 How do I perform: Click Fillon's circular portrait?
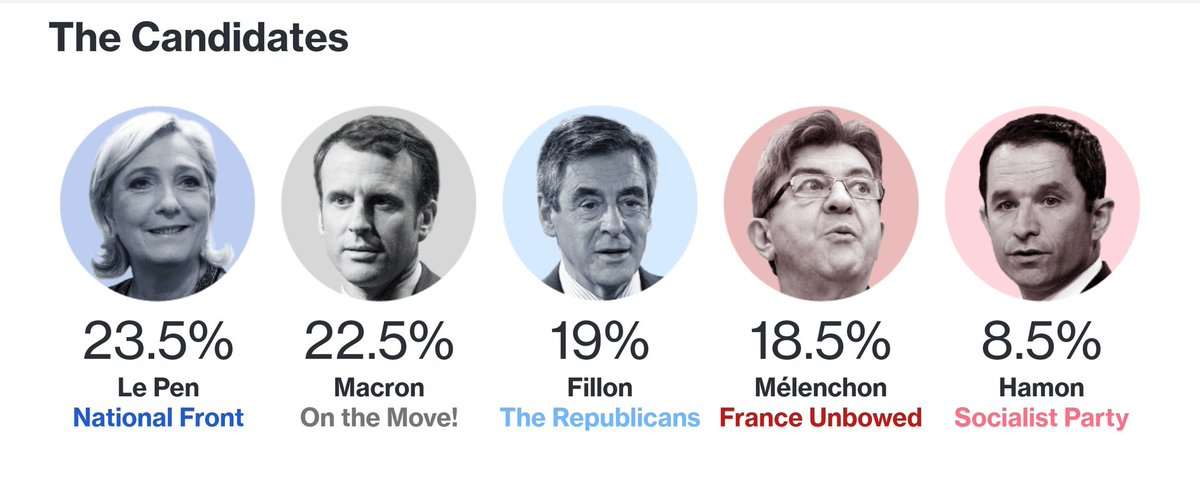[600, 204]
